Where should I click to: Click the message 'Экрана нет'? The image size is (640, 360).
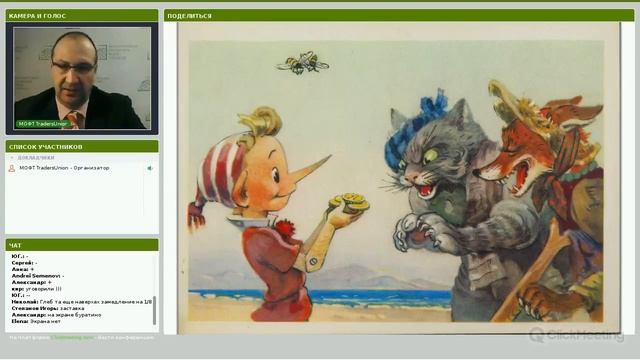click(36, 321)
